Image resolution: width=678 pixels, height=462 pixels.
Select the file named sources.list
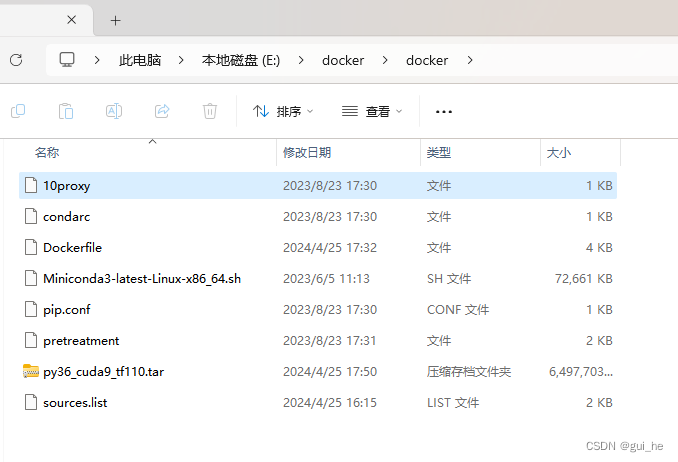pyautogui.click(x=75, y=403)
